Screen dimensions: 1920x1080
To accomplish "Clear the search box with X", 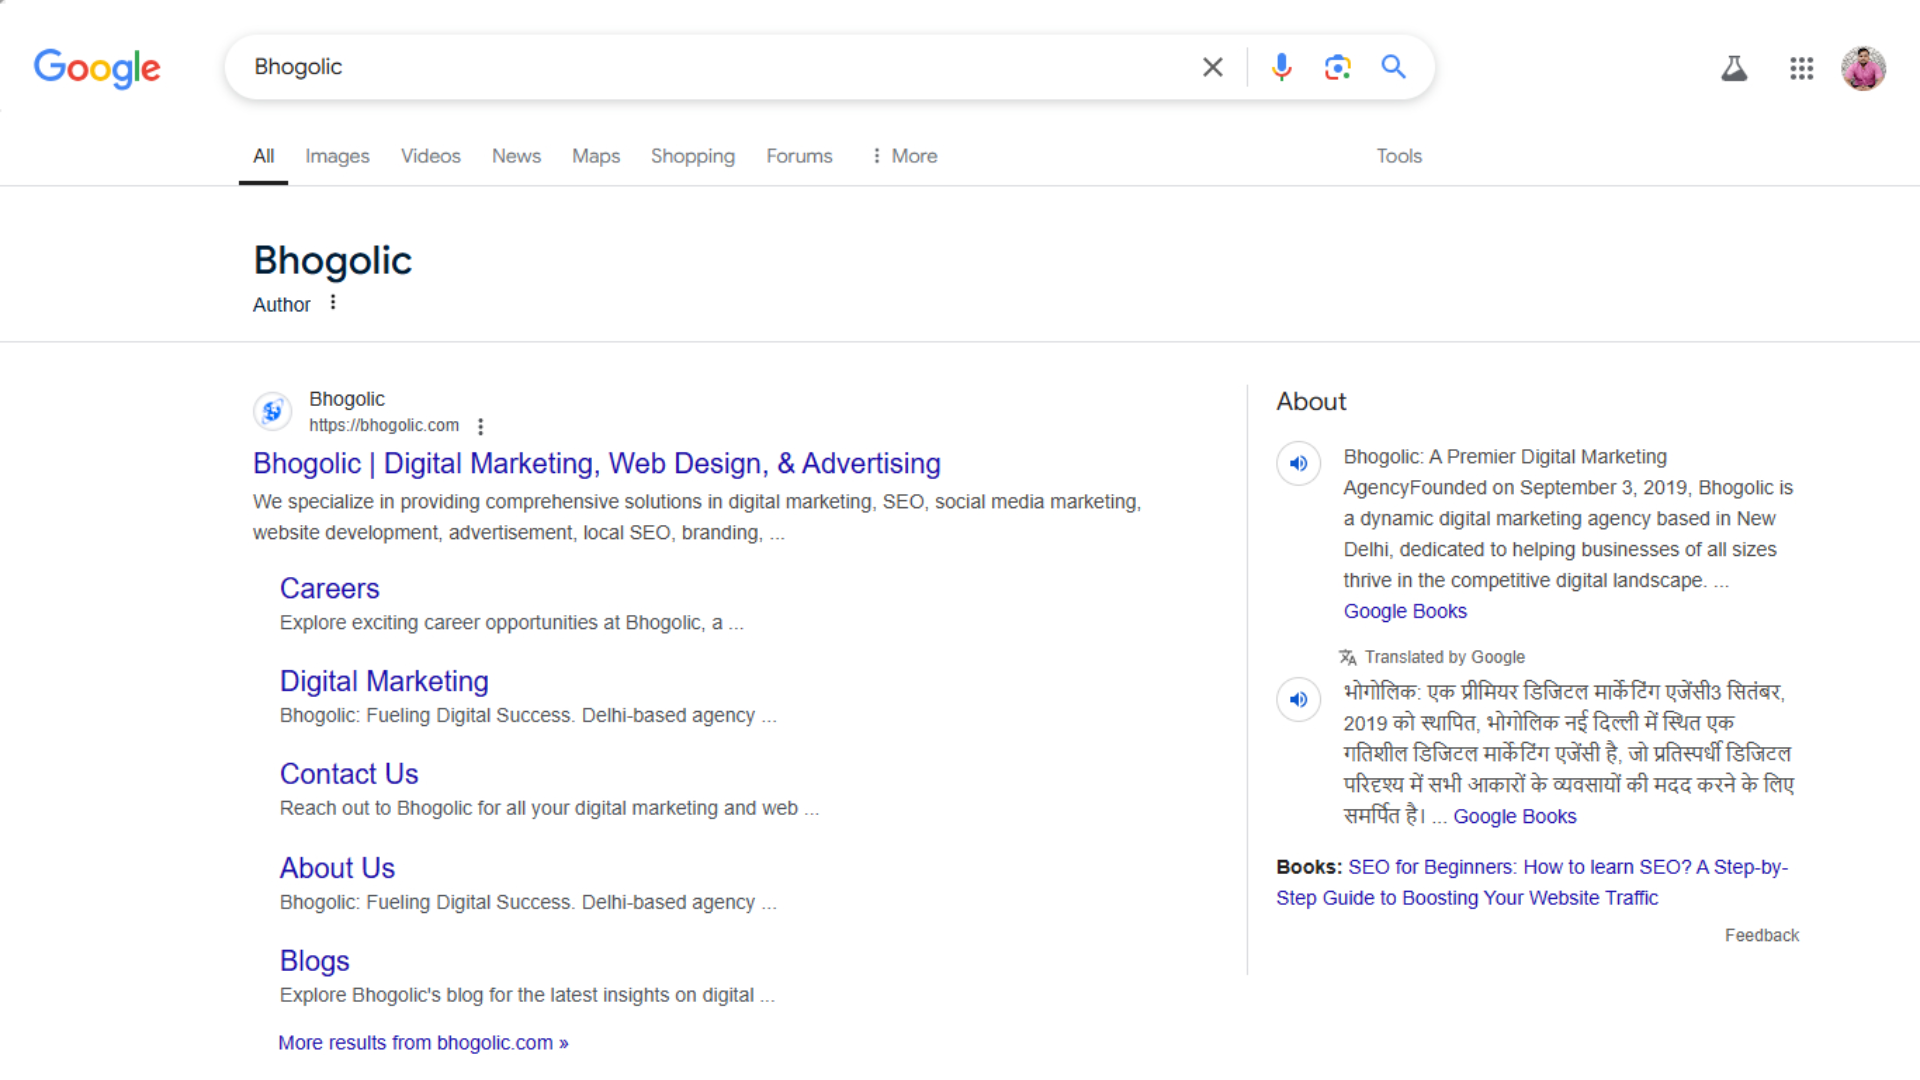I will (x=1212, y=67).
